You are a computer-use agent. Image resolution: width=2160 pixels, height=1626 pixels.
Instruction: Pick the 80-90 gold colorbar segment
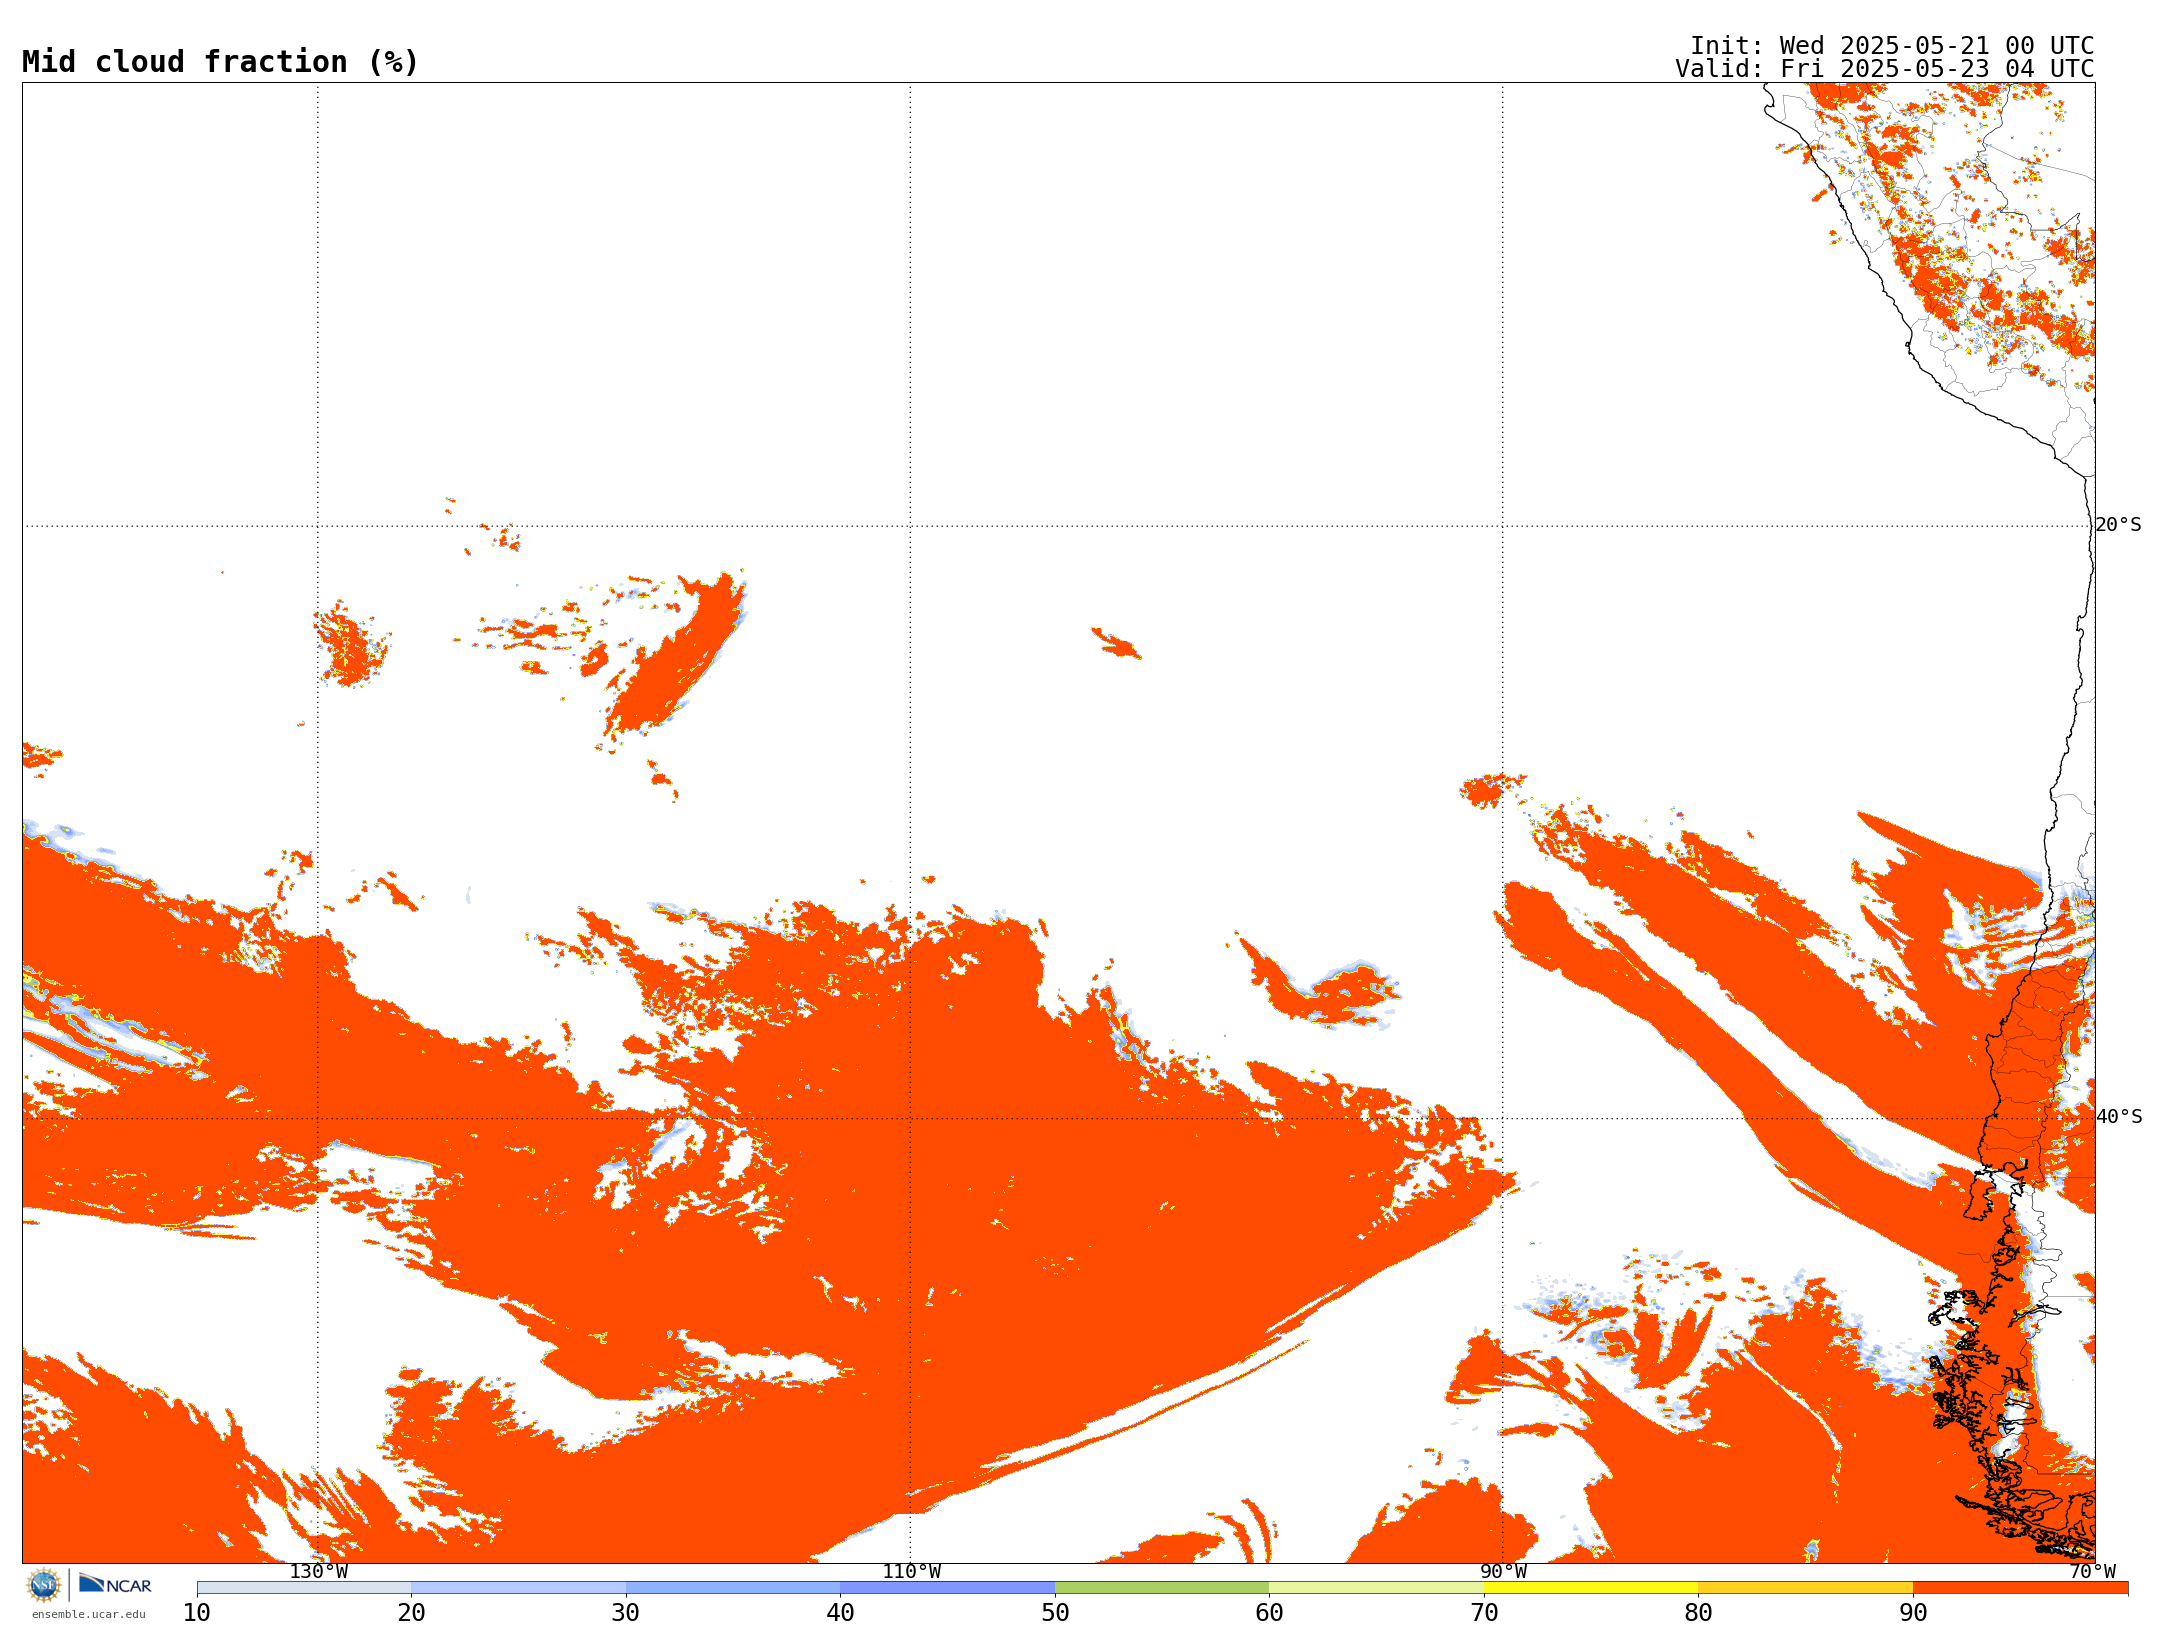pos(1805,1588)
